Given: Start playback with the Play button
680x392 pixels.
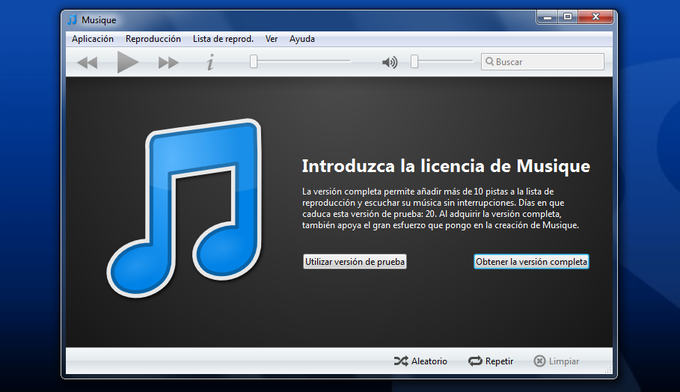Looking at the screenshot, I should [128, 62].
